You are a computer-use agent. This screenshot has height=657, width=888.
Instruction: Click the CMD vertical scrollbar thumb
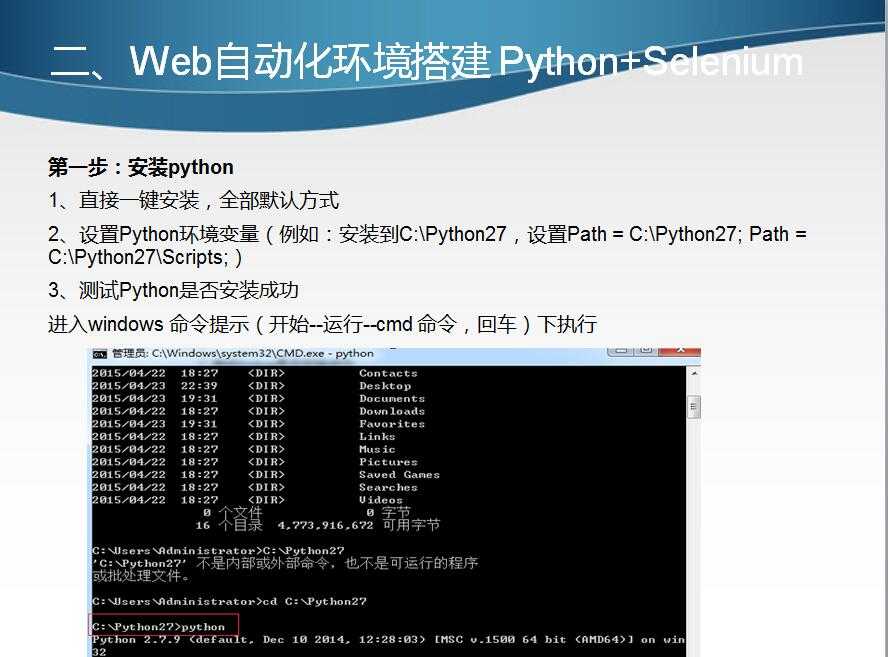point(694,407)
